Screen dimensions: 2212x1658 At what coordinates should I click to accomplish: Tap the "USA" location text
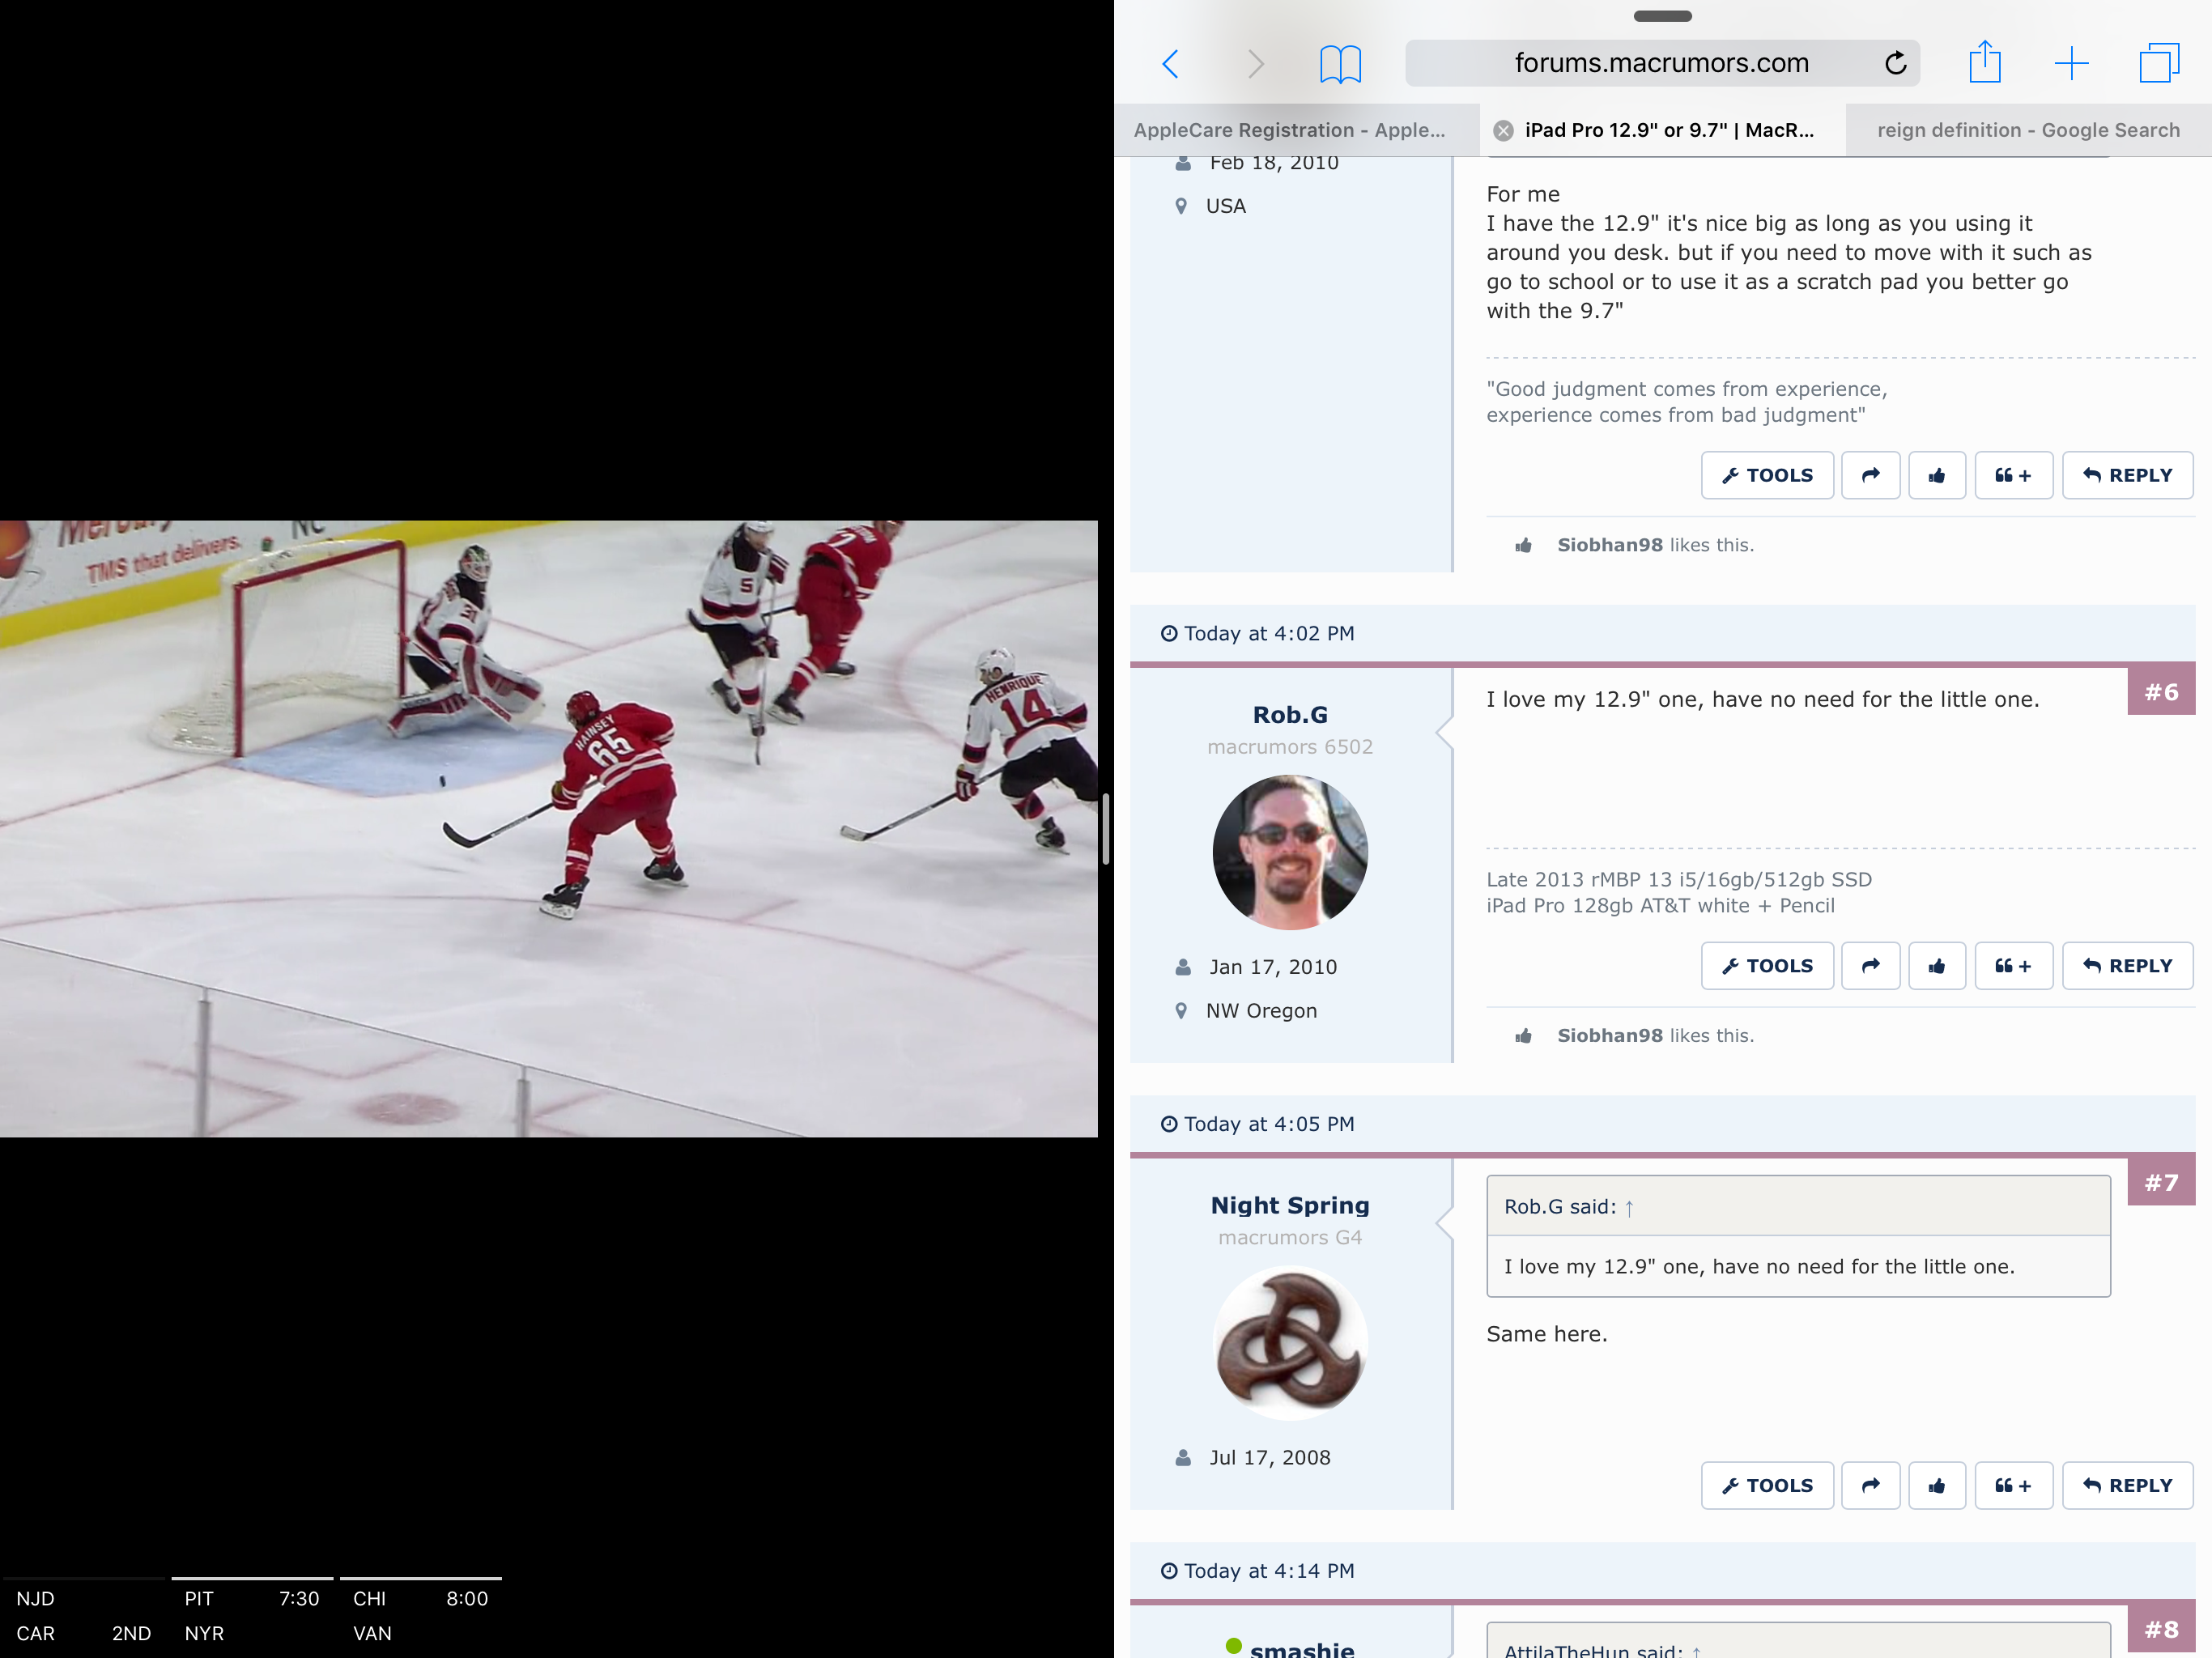1226,206
